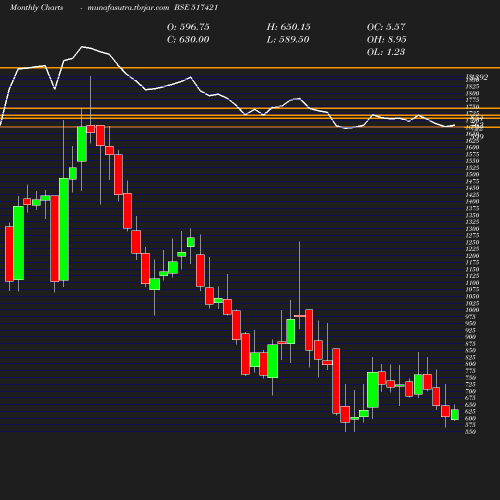Click the 1275 price axis label
Screen dimensions: 500x500
coord(472,235)
